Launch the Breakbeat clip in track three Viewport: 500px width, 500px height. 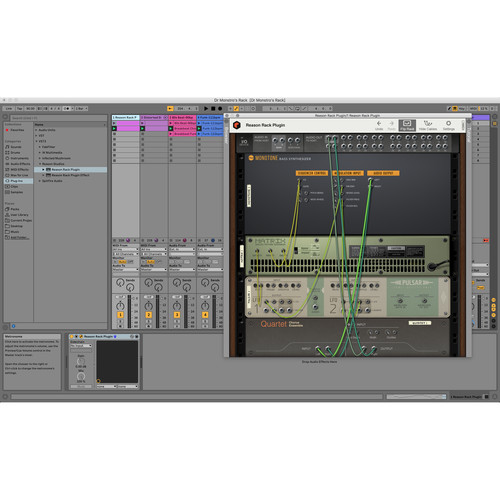tap(171, 128)
